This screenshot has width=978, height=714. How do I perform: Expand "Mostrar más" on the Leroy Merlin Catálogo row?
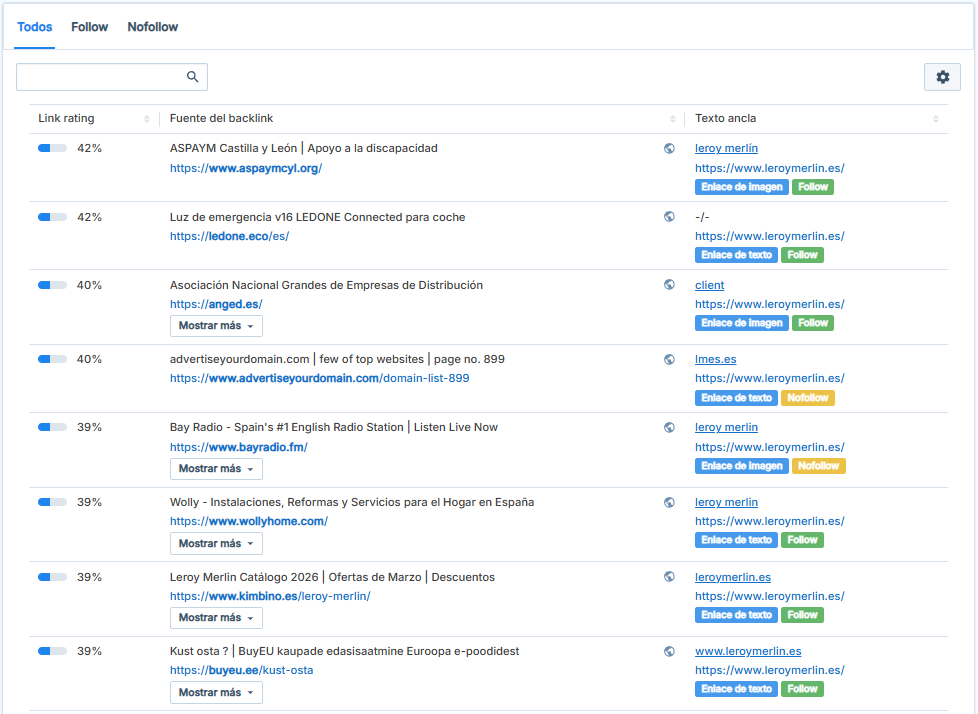coord(216,618)
